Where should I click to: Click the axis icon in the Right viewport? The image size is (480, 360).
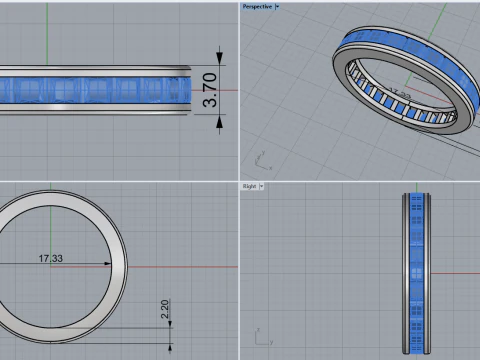264,337
